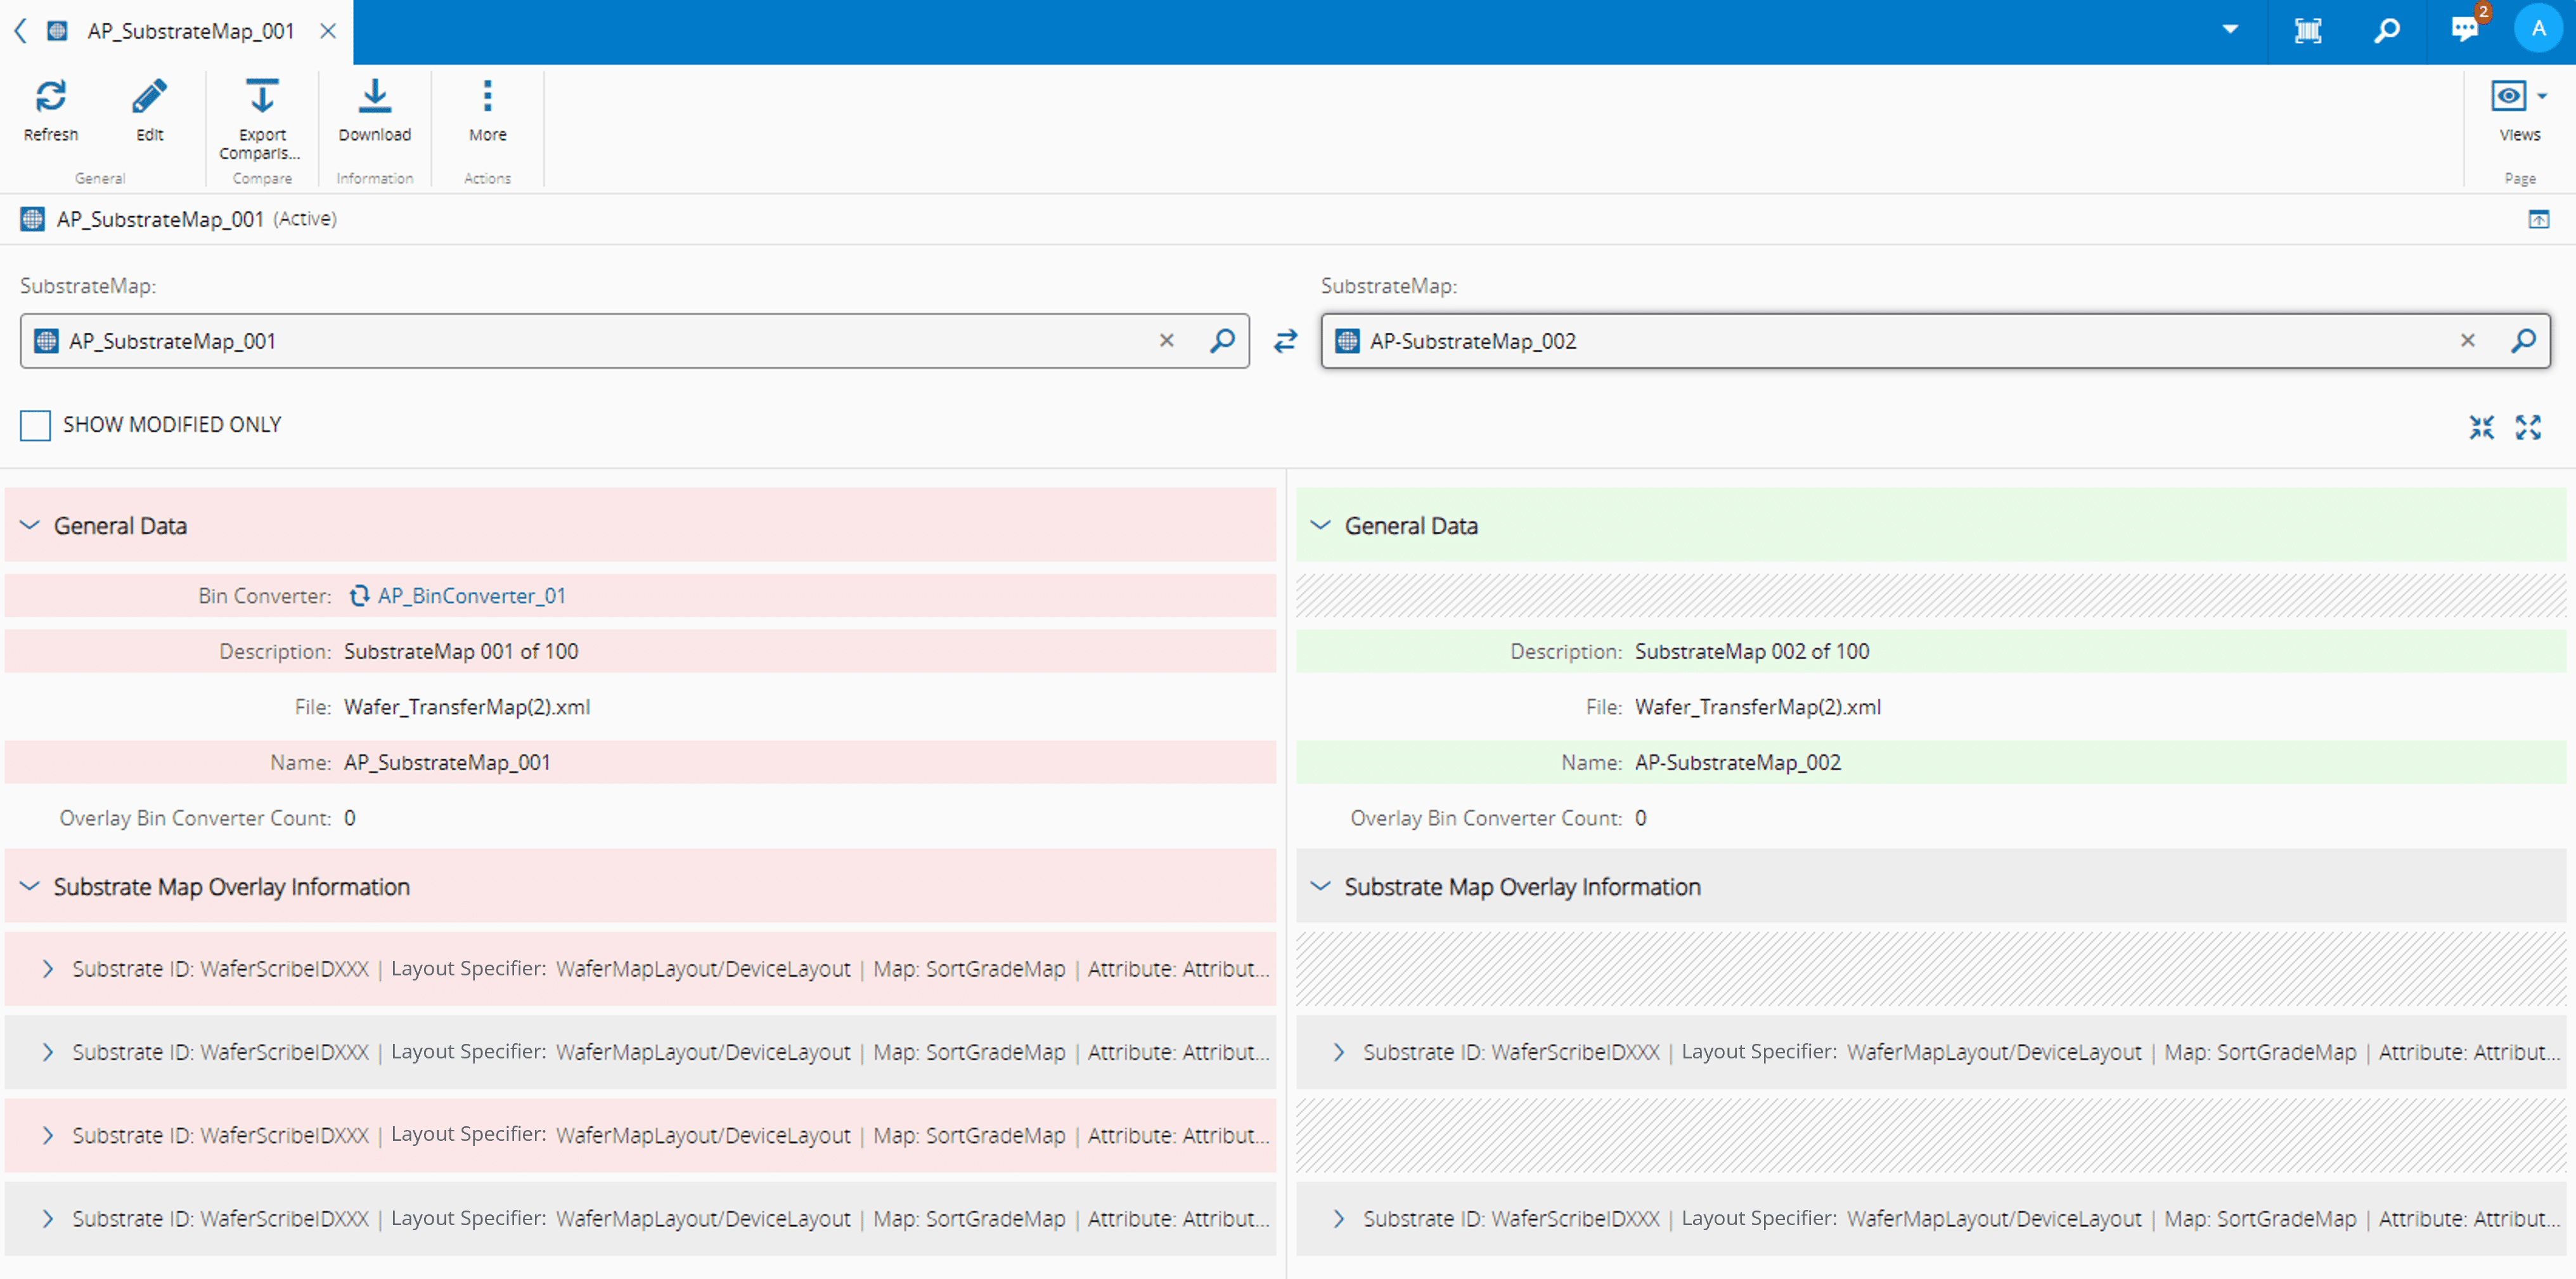Viewport: 2576px width, 1279px height.
Task: Click the Edit pencil icon
Action: click(x=150, y=97)
